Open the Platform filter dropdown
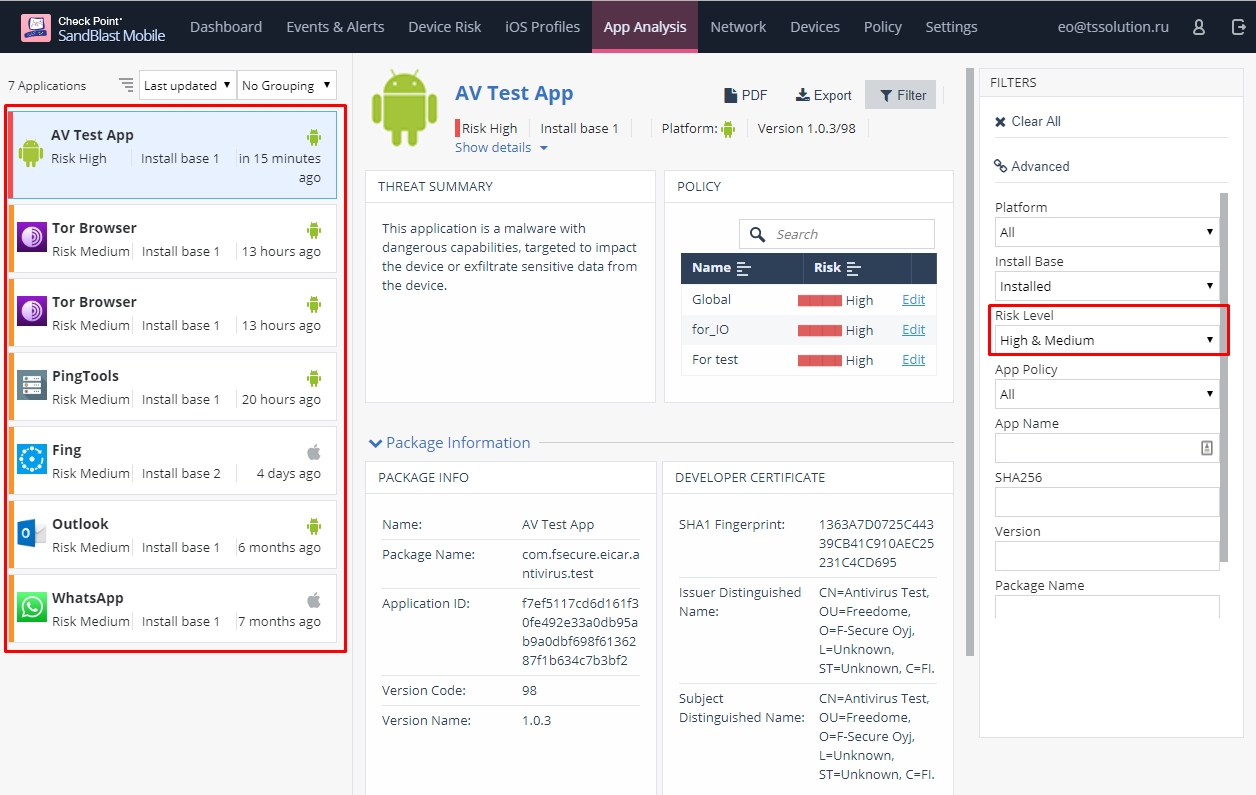Screen dimensions: 1256x795 [1107, 232]
